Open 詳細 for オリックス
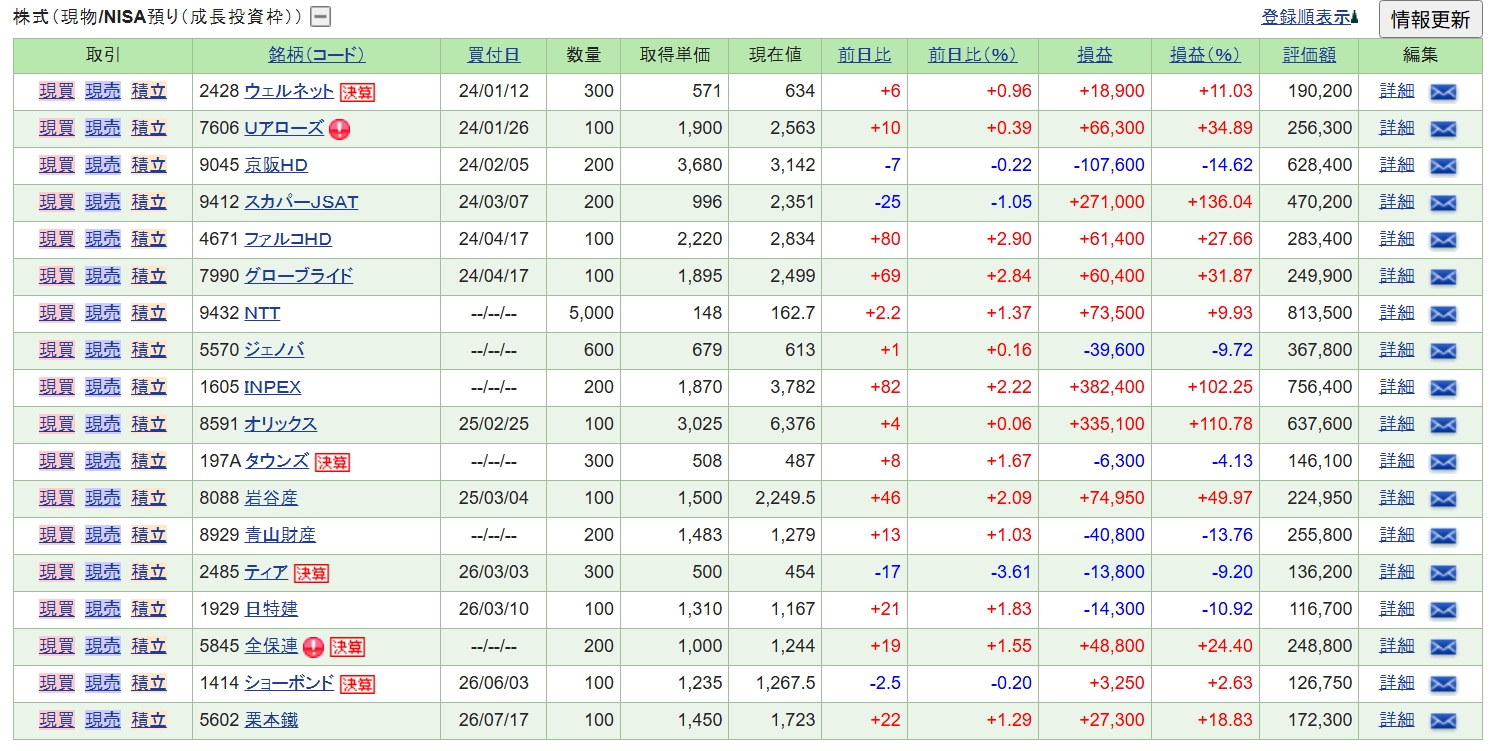The height and width of the screenshot is (751, 1500). coord(1397,424)
